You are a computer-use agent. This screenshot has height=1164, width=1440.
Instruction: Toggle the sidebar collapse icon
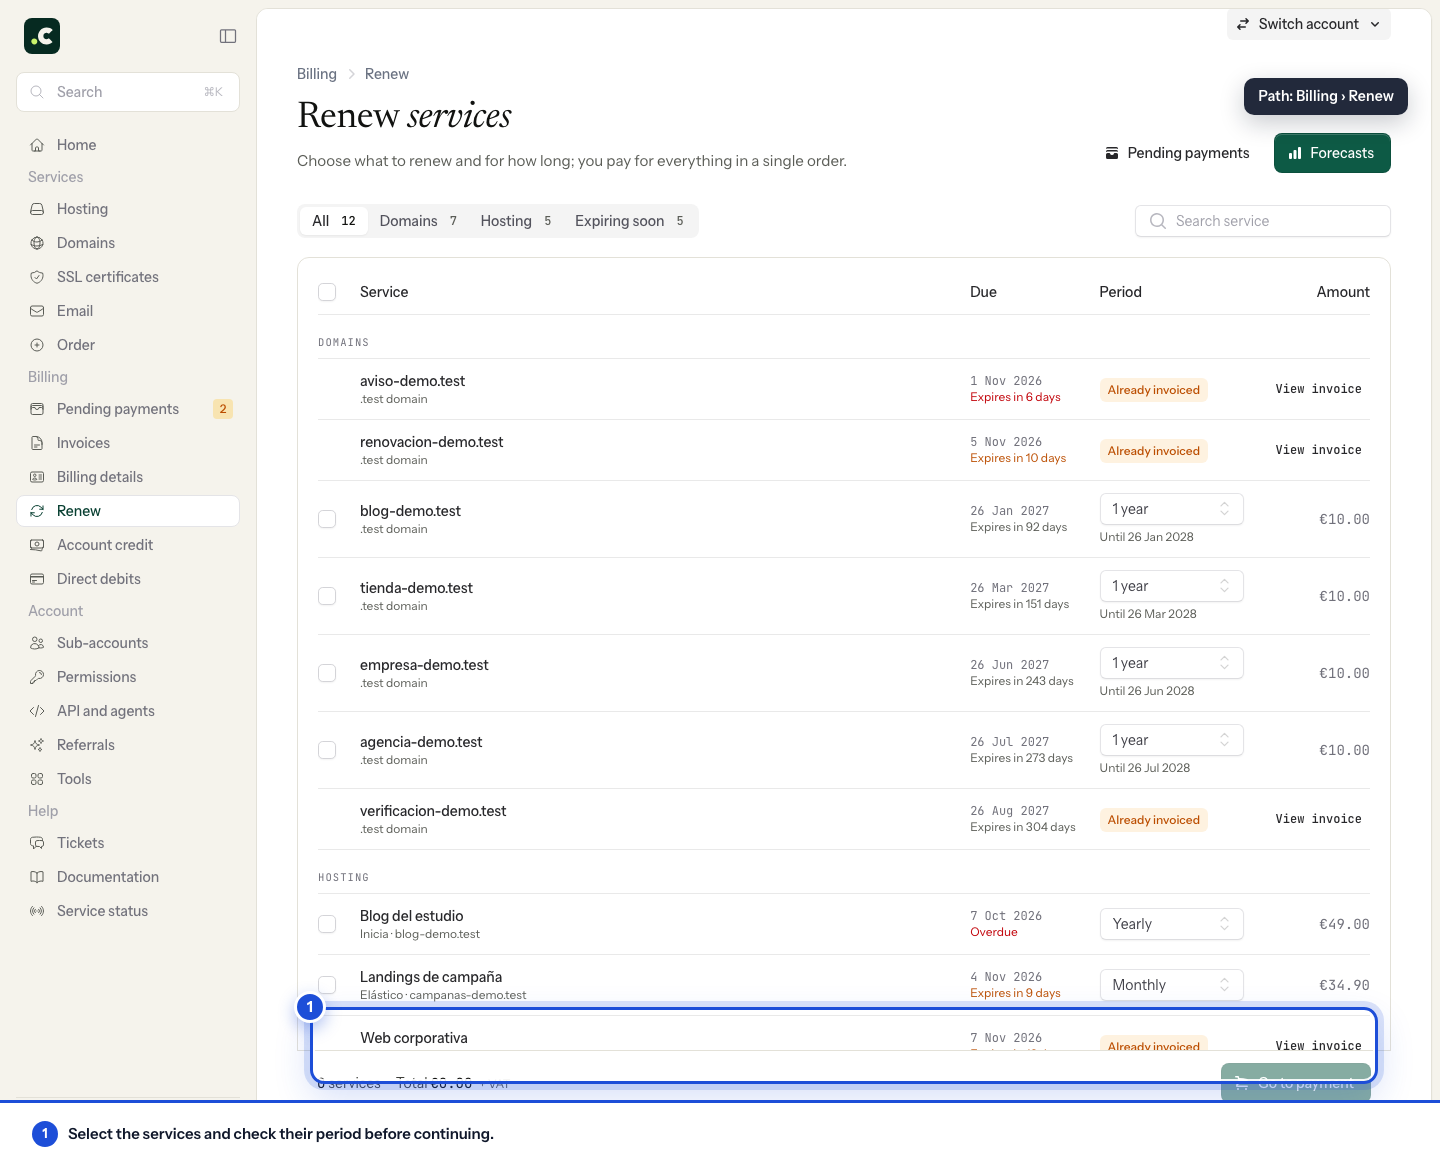(228, 36)
